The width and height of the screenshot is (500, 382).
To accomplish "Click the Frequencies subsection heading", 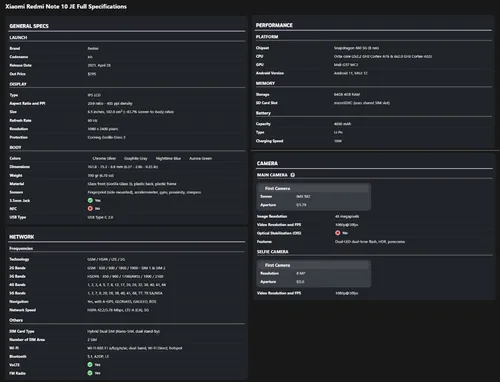I will coord(21,248).
